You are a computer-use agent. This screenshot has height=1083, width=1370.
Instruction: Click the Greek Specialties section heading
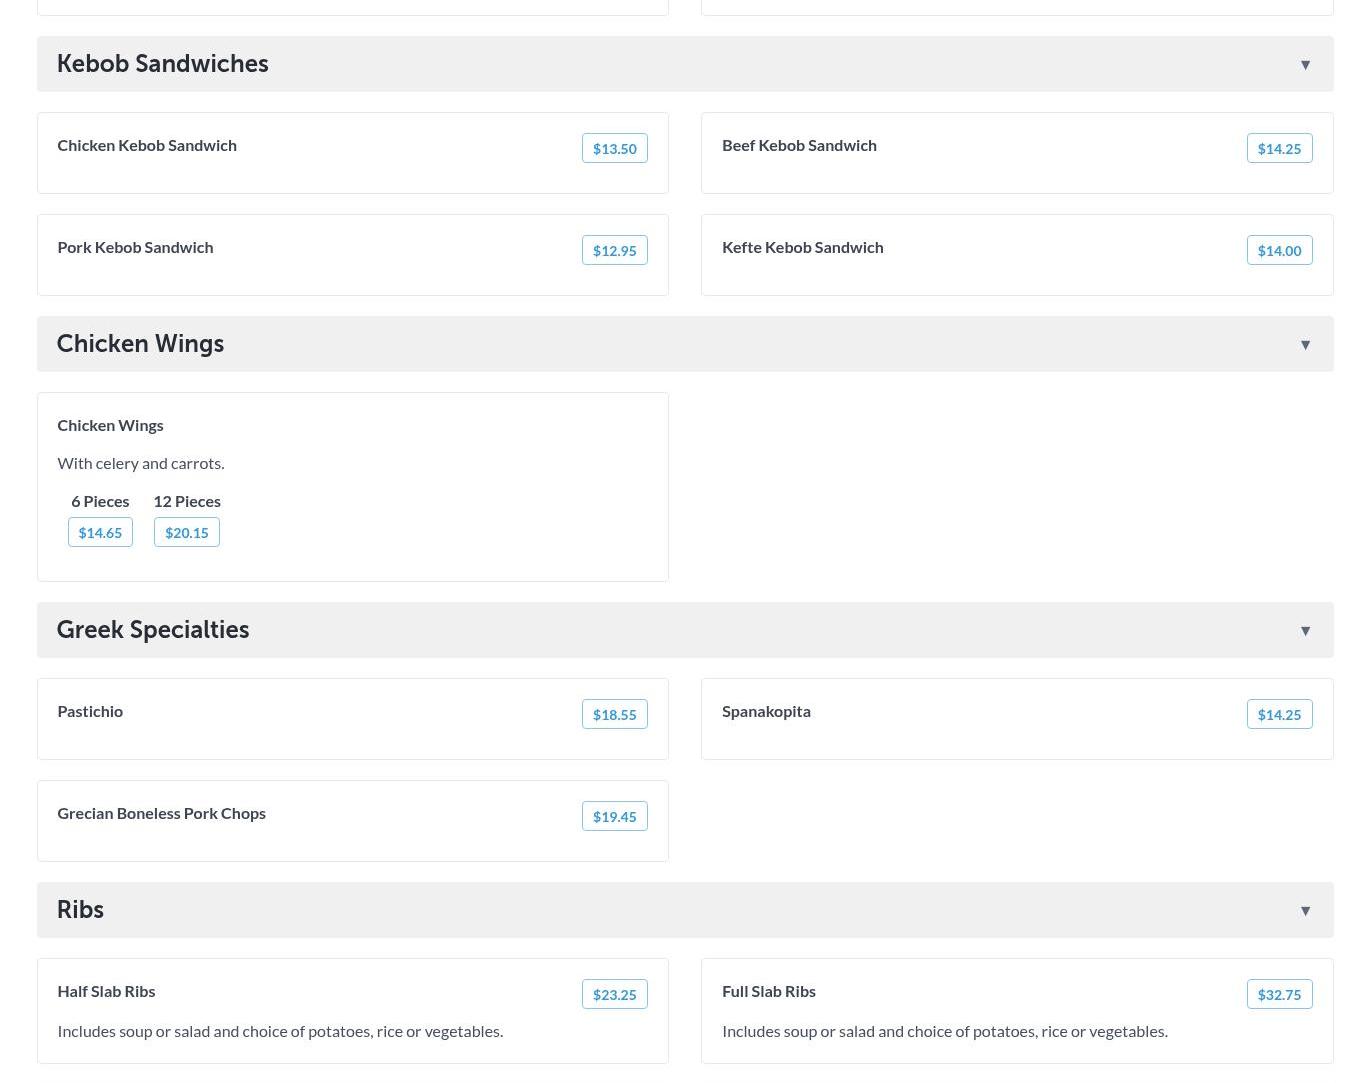coord(153,630)
